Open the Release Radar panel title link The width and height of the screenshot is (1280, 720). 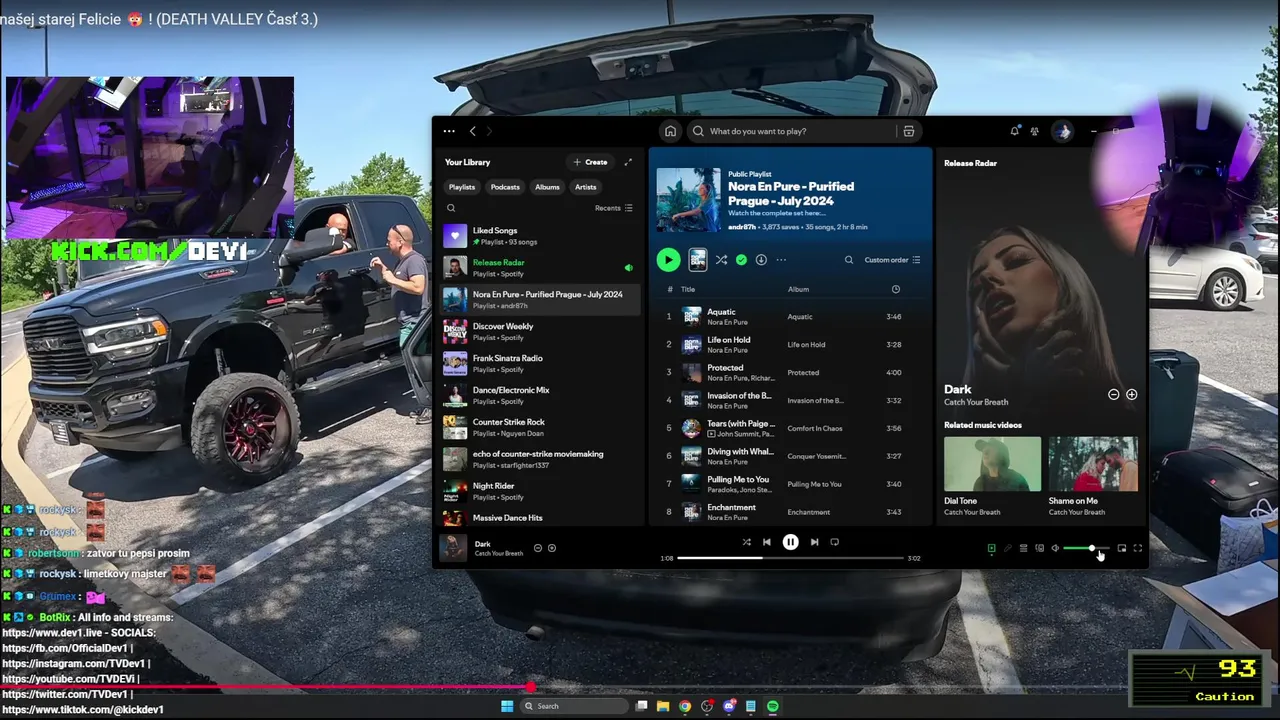point(970,163)
